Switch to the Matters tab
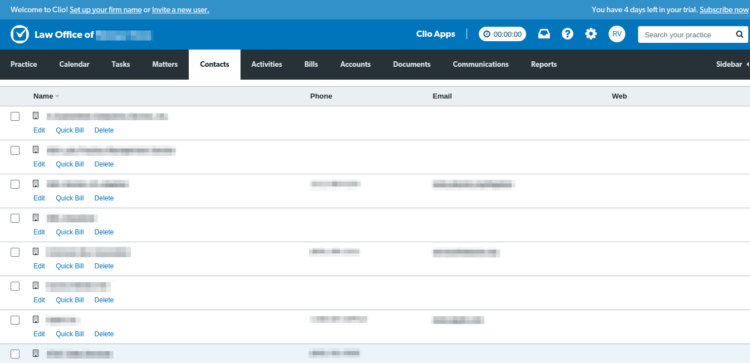Viewport: 750px width, 363px height. coord(165,64)
